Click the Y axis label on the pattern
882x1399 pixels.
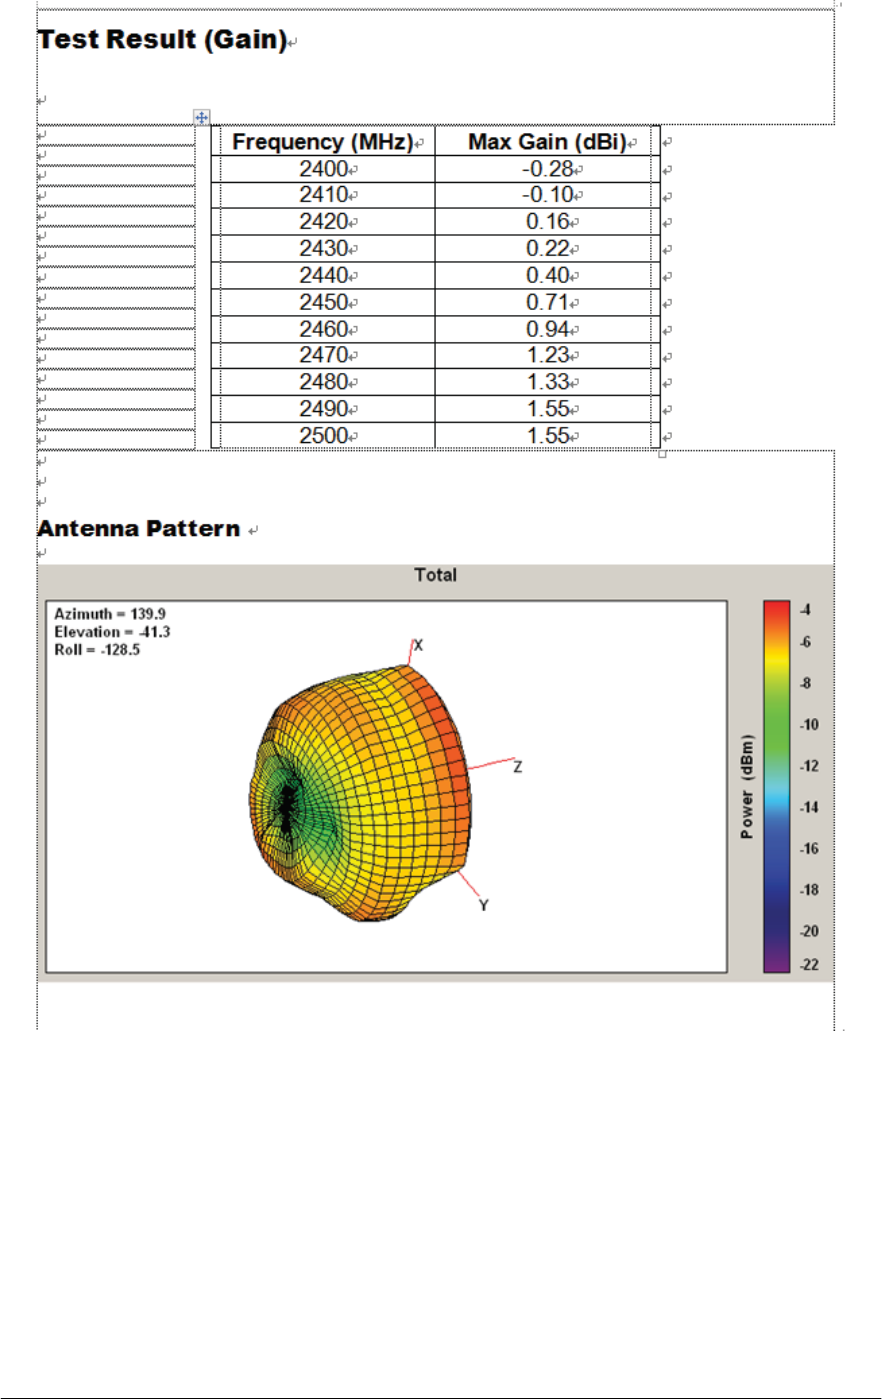(x=484, y=905)
